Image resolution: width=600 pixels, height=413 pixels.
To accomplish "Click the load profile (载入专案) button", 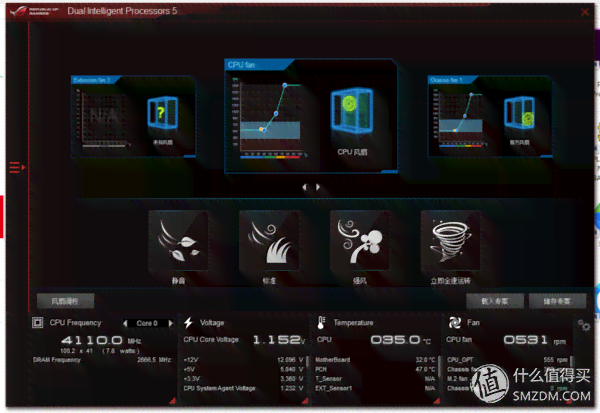I will coord(495,301).
